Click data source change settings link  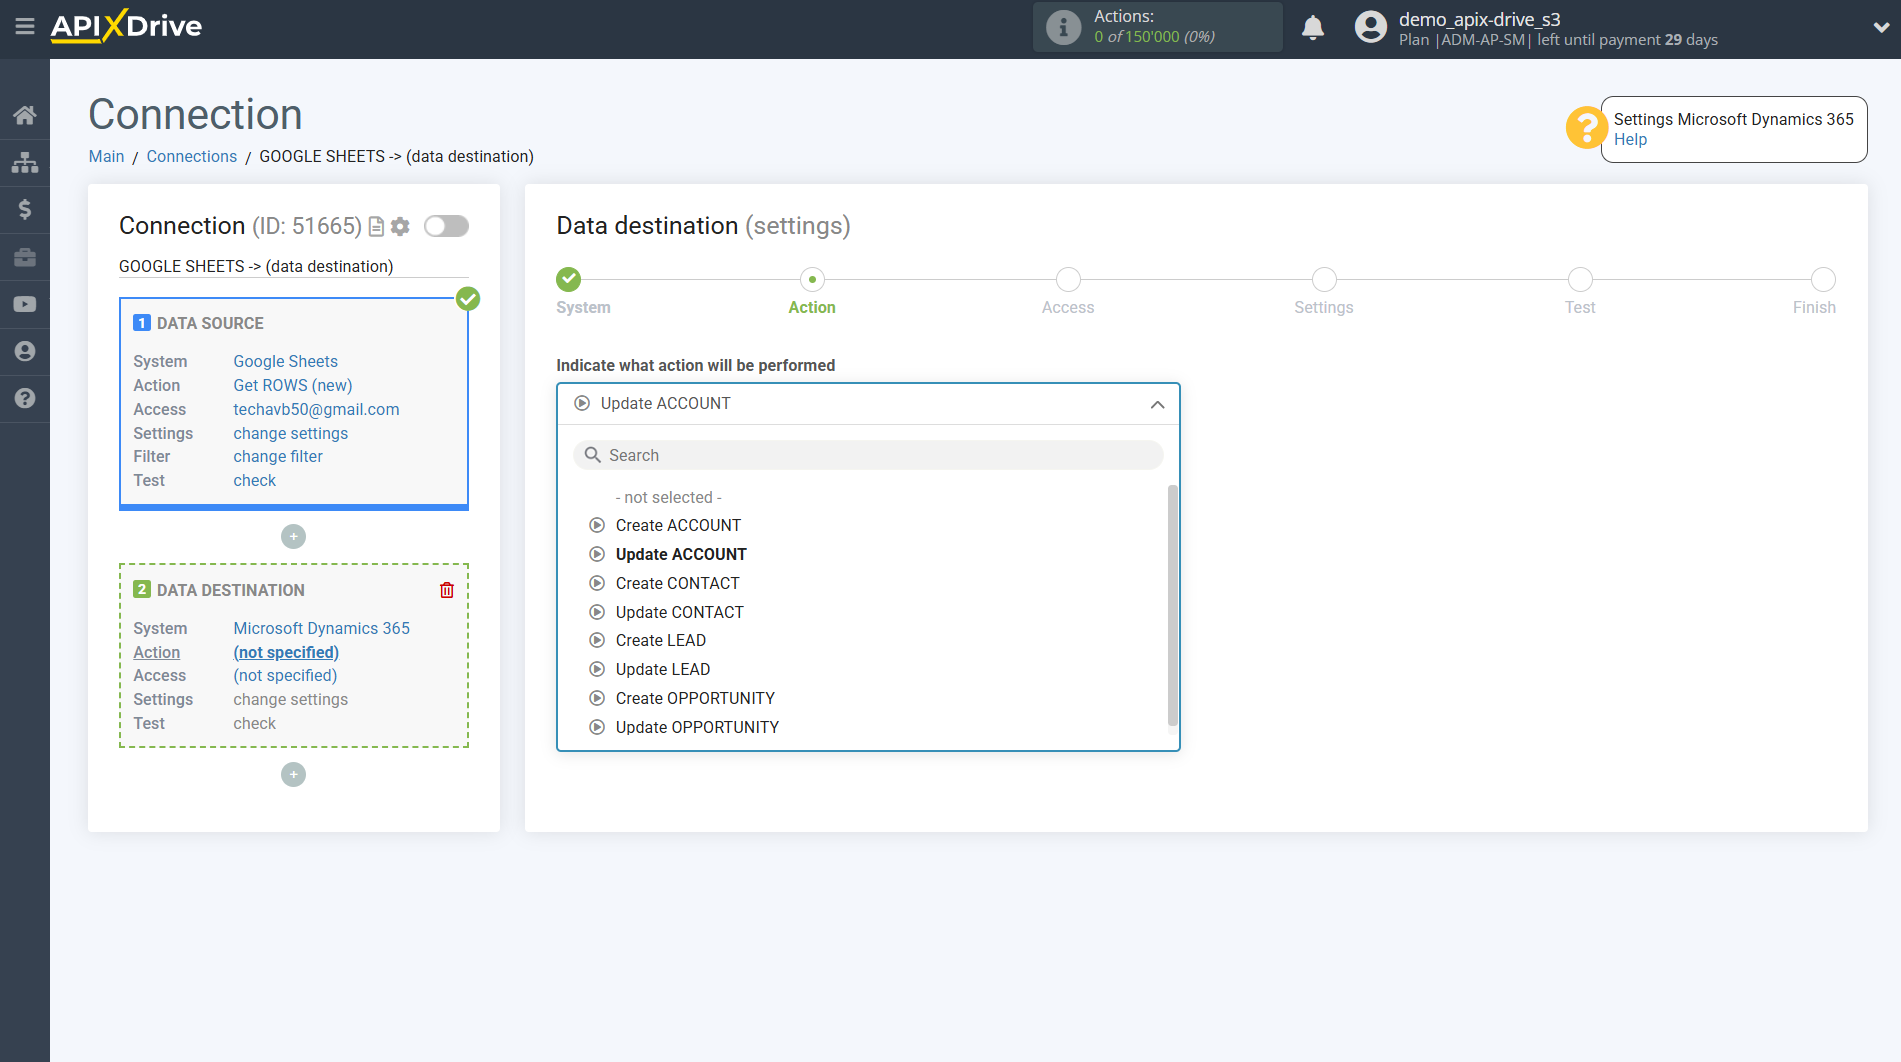click(290, 433)
